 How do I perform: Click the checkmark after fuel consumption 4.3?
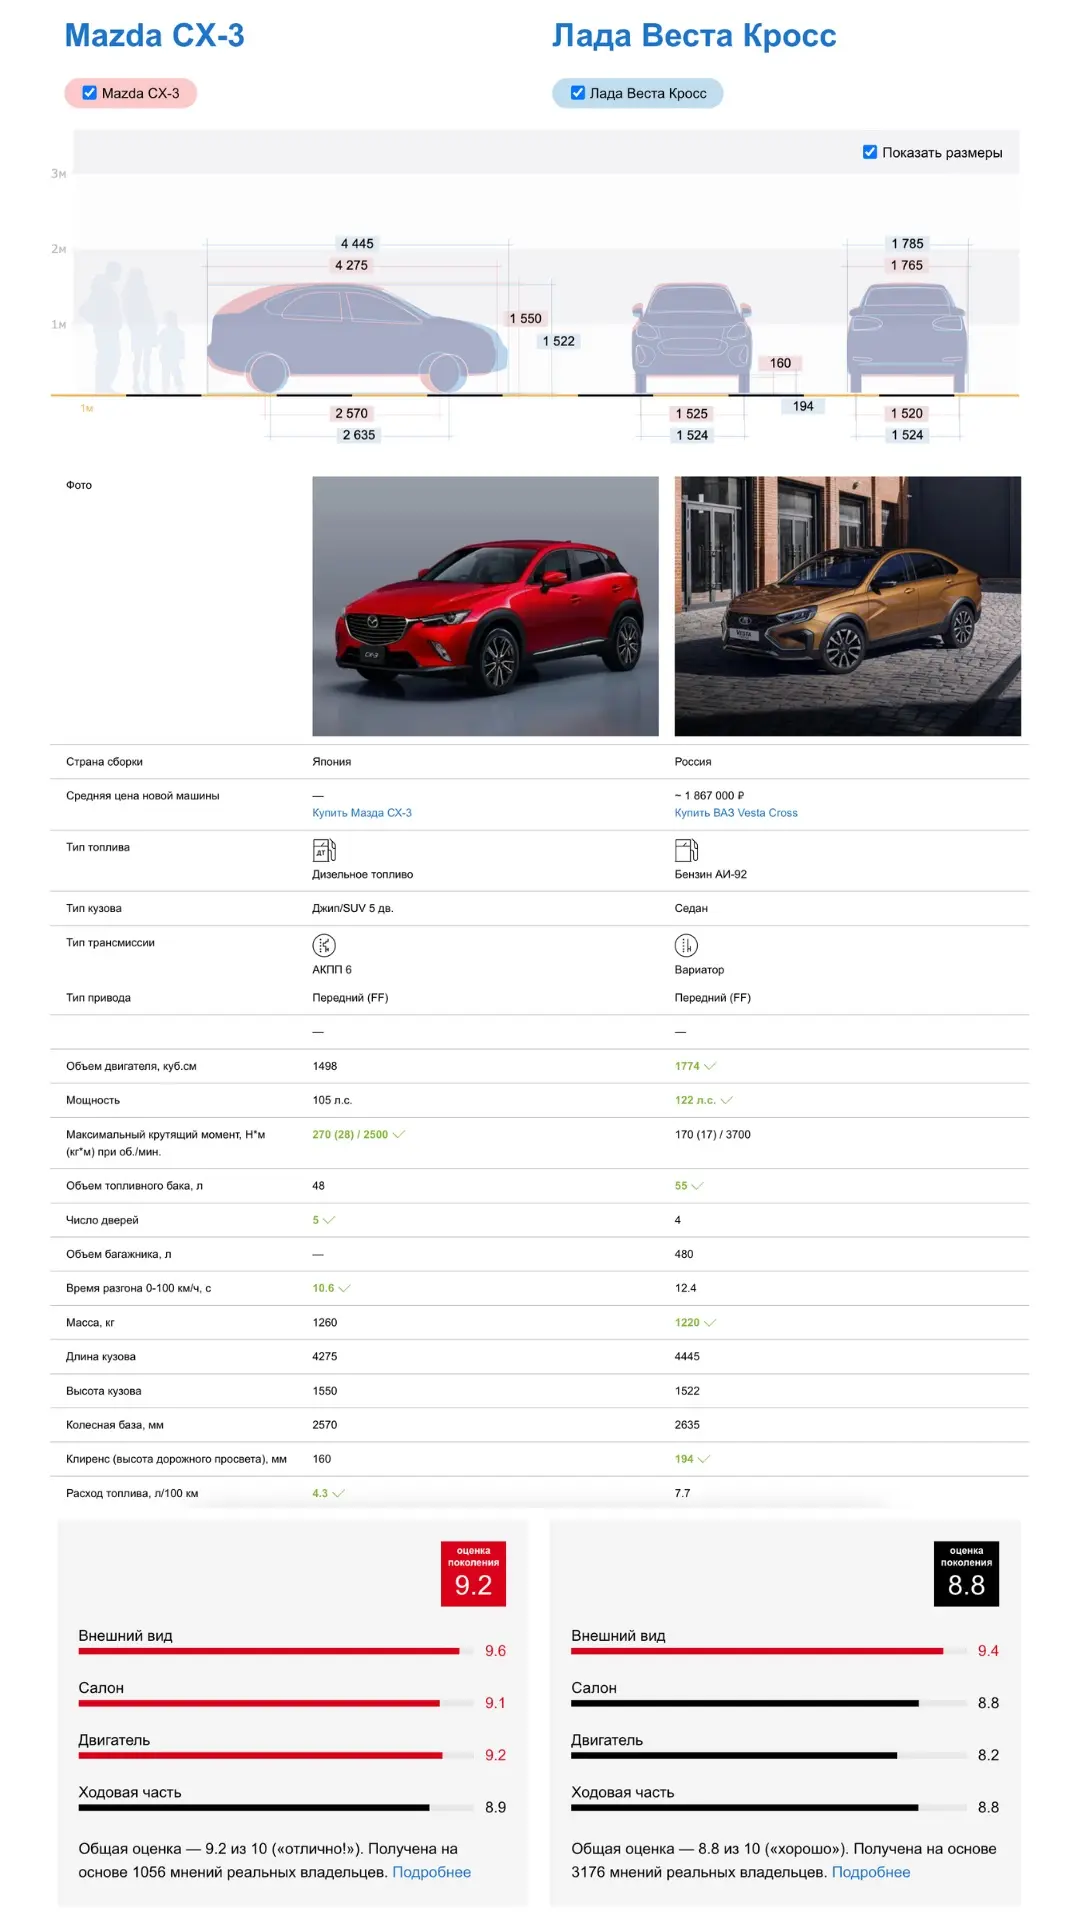coord(338,1493)
